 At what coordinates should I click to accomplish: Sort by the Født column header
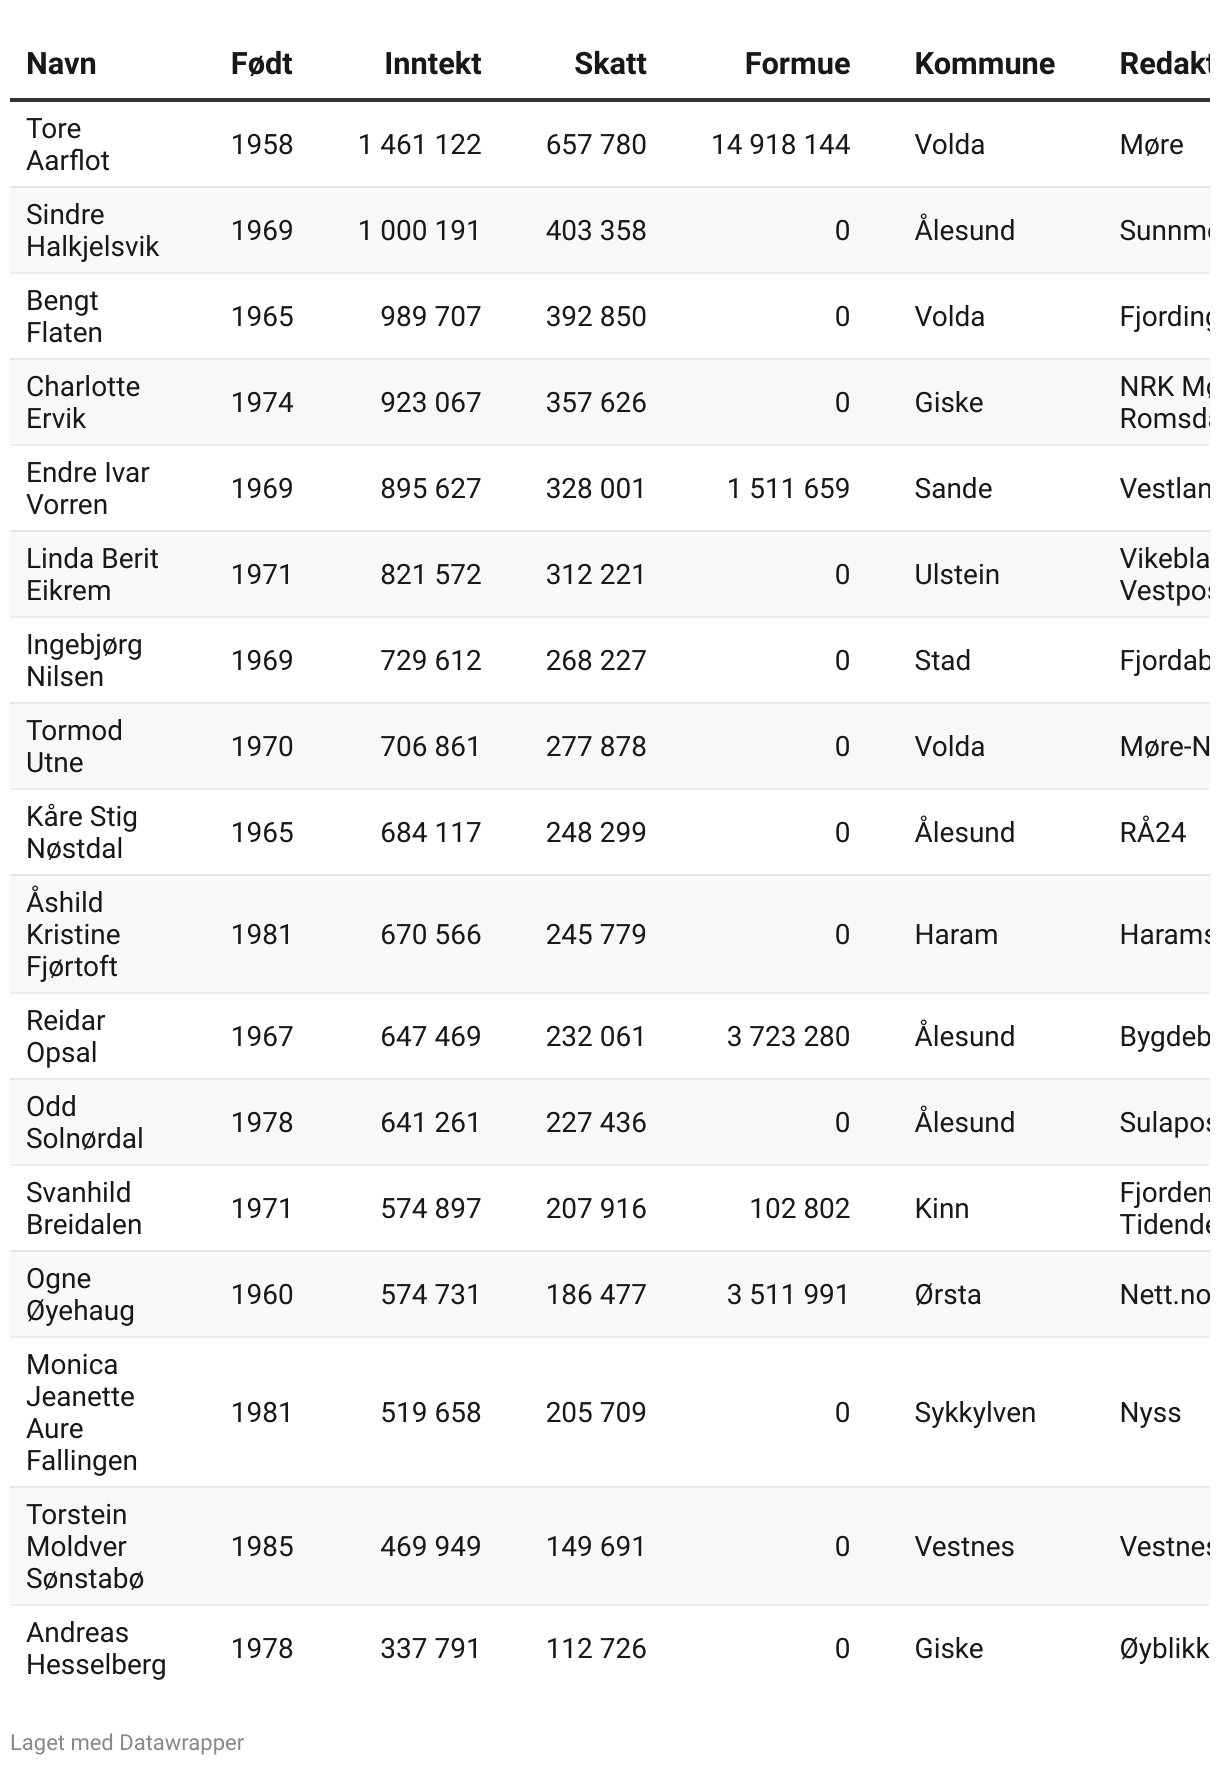click(261, 64)
